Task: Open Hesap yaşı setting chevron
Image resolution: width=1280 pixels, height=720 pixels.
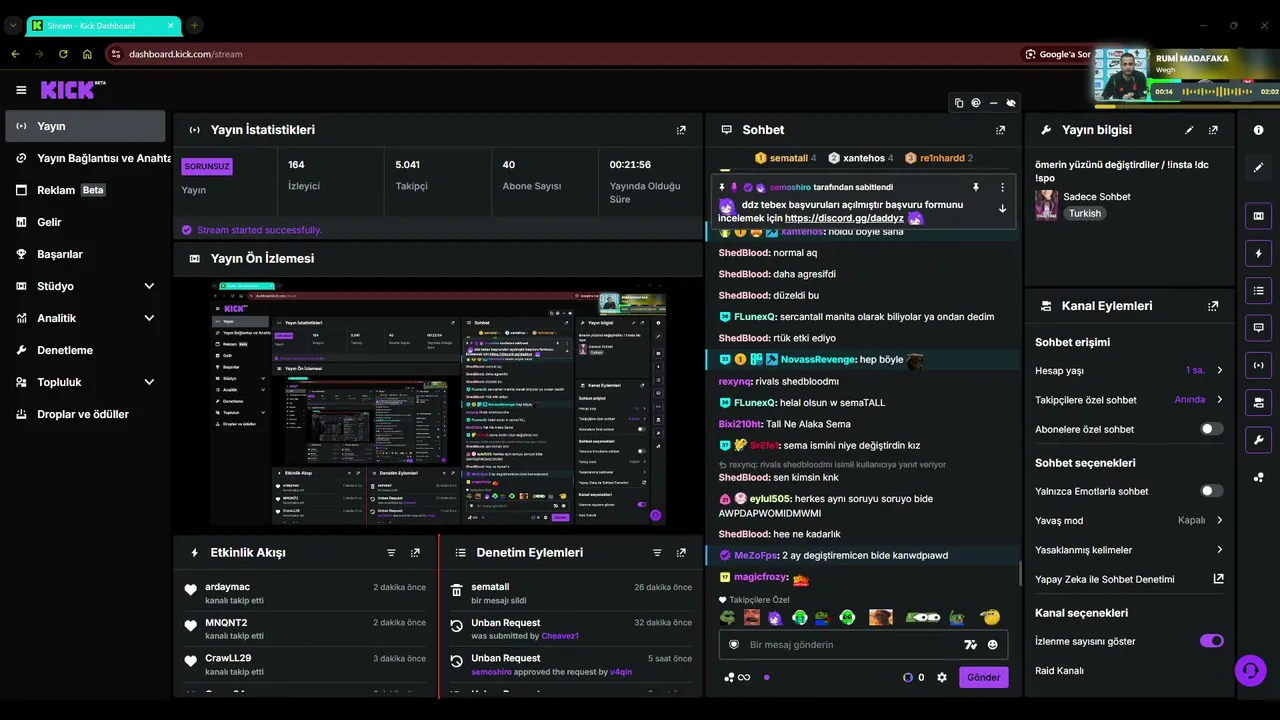Action: 1220,370
